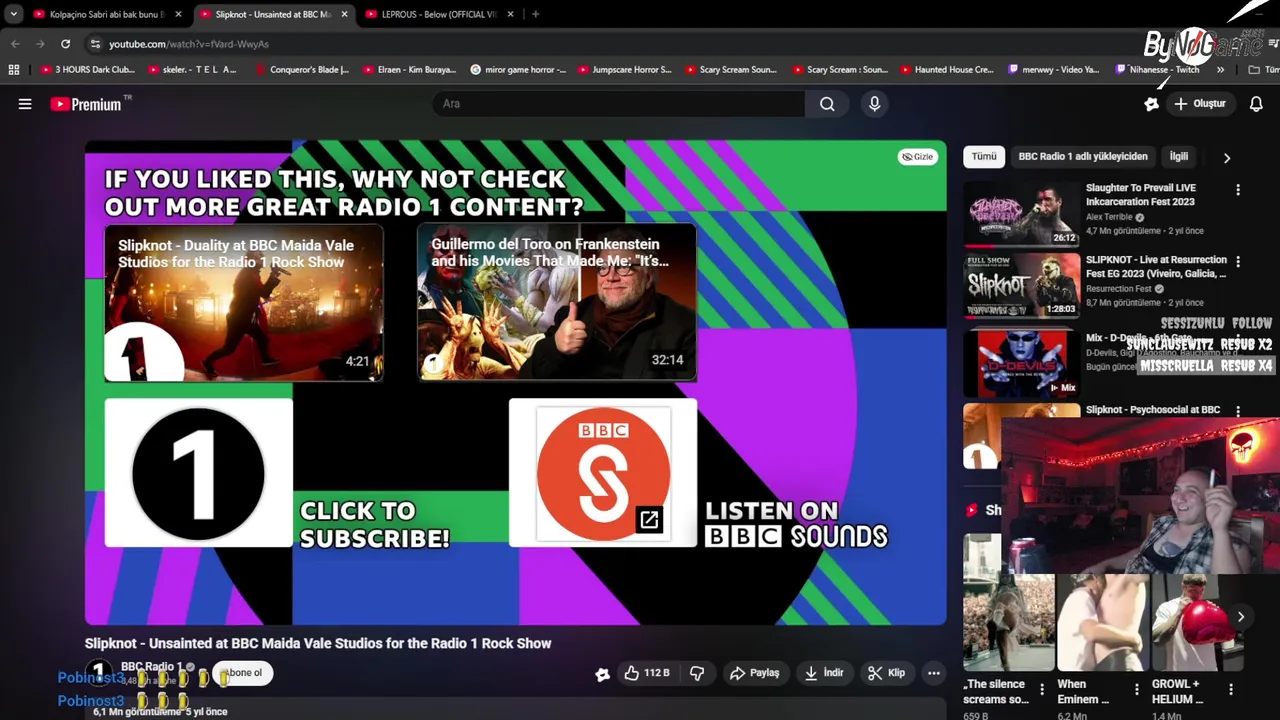
Task: Switch to the Kolpaçino Sabri abi browser tab
Action: [x=106, y=14]
